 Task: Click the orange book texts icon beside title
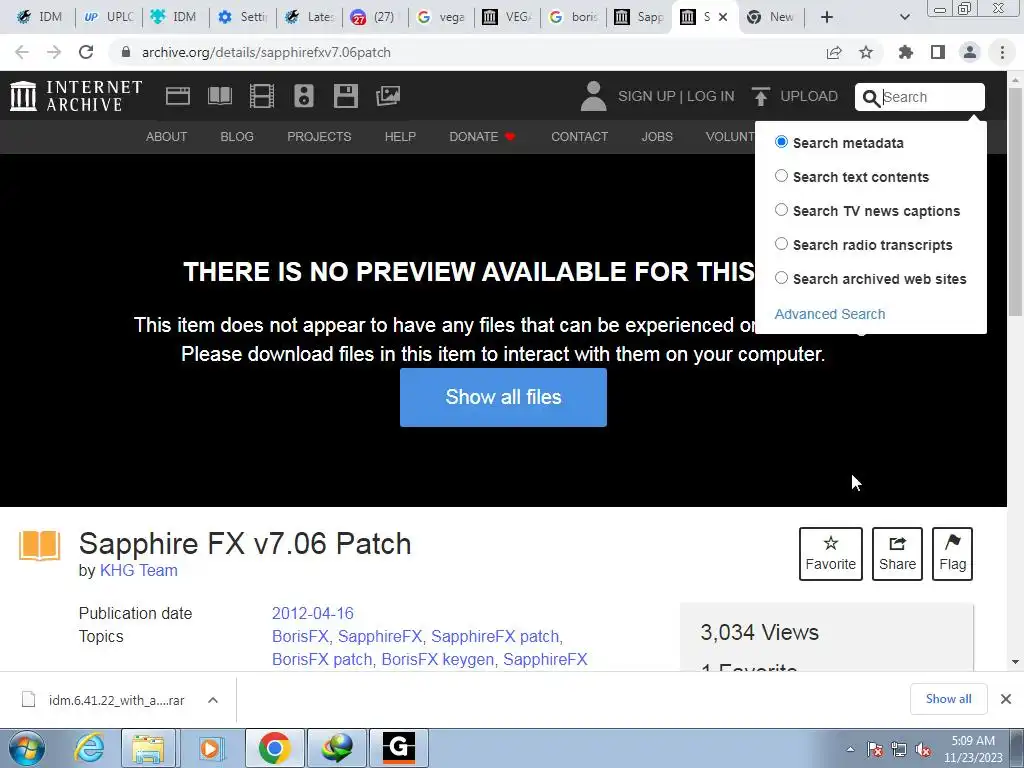coord(39,546)
